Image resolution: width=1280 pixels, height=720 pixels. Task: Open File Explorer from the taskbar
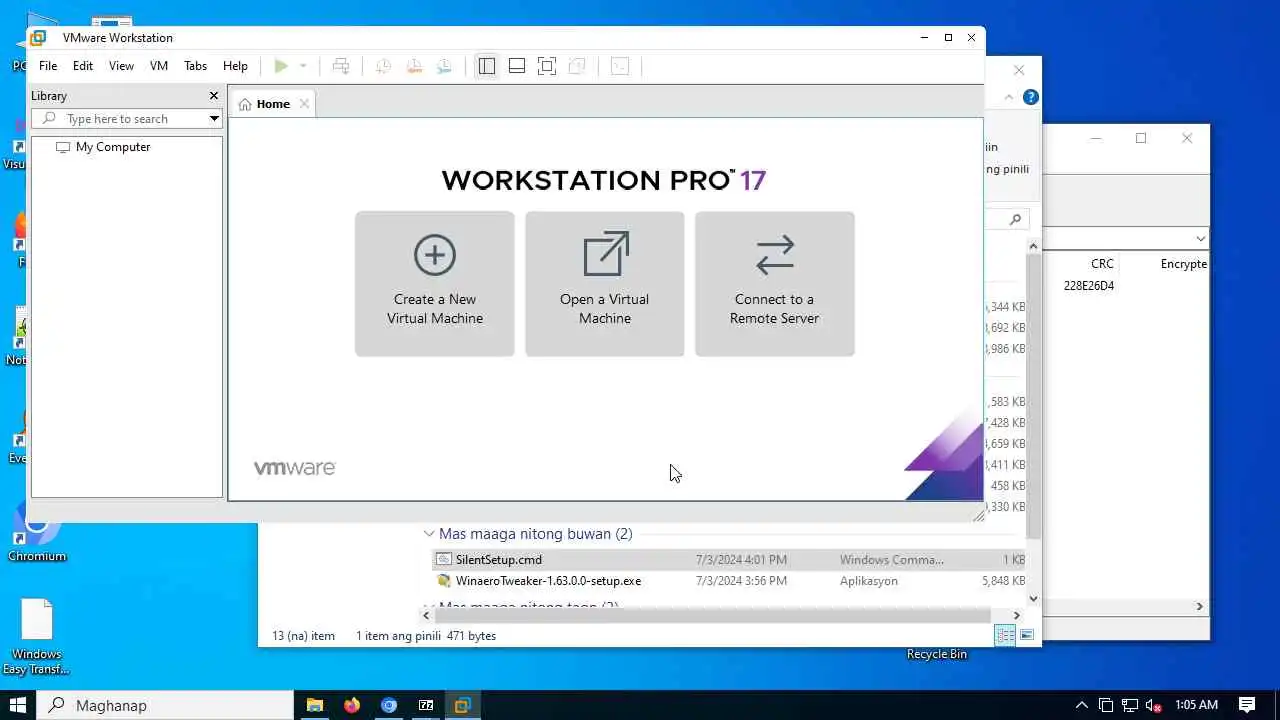point(315,705)
